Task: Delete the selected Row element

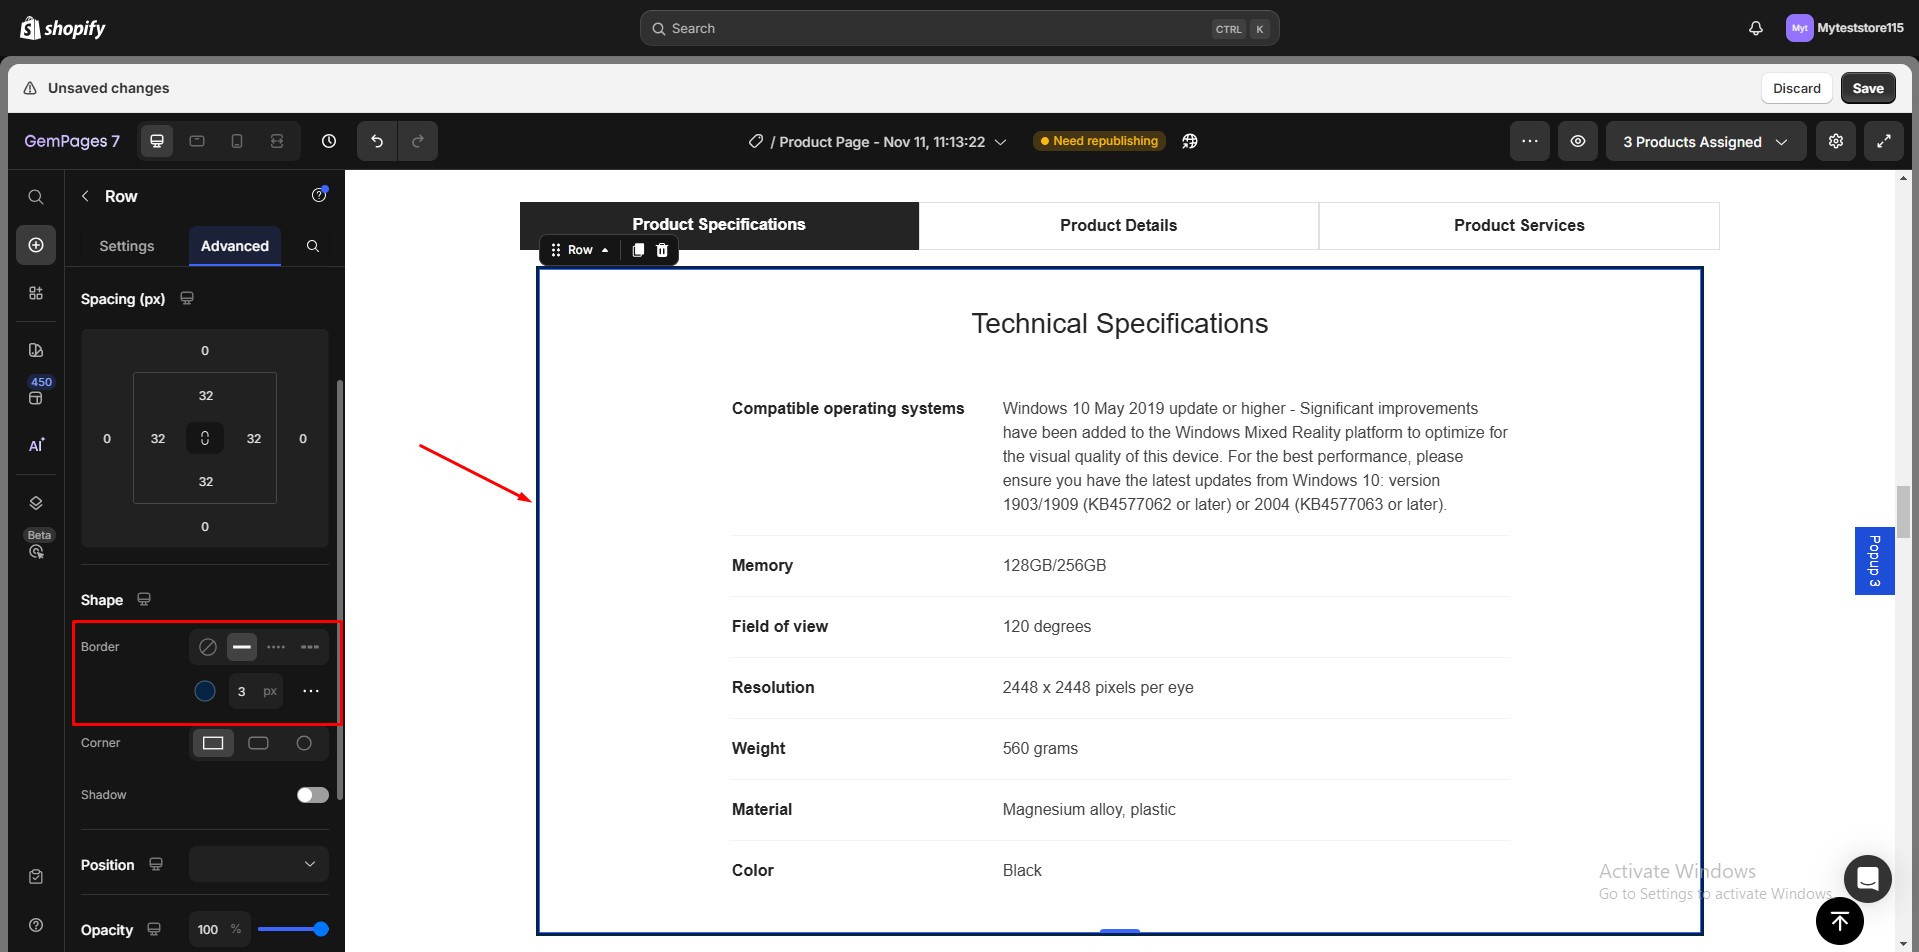Action: (662, 250)
